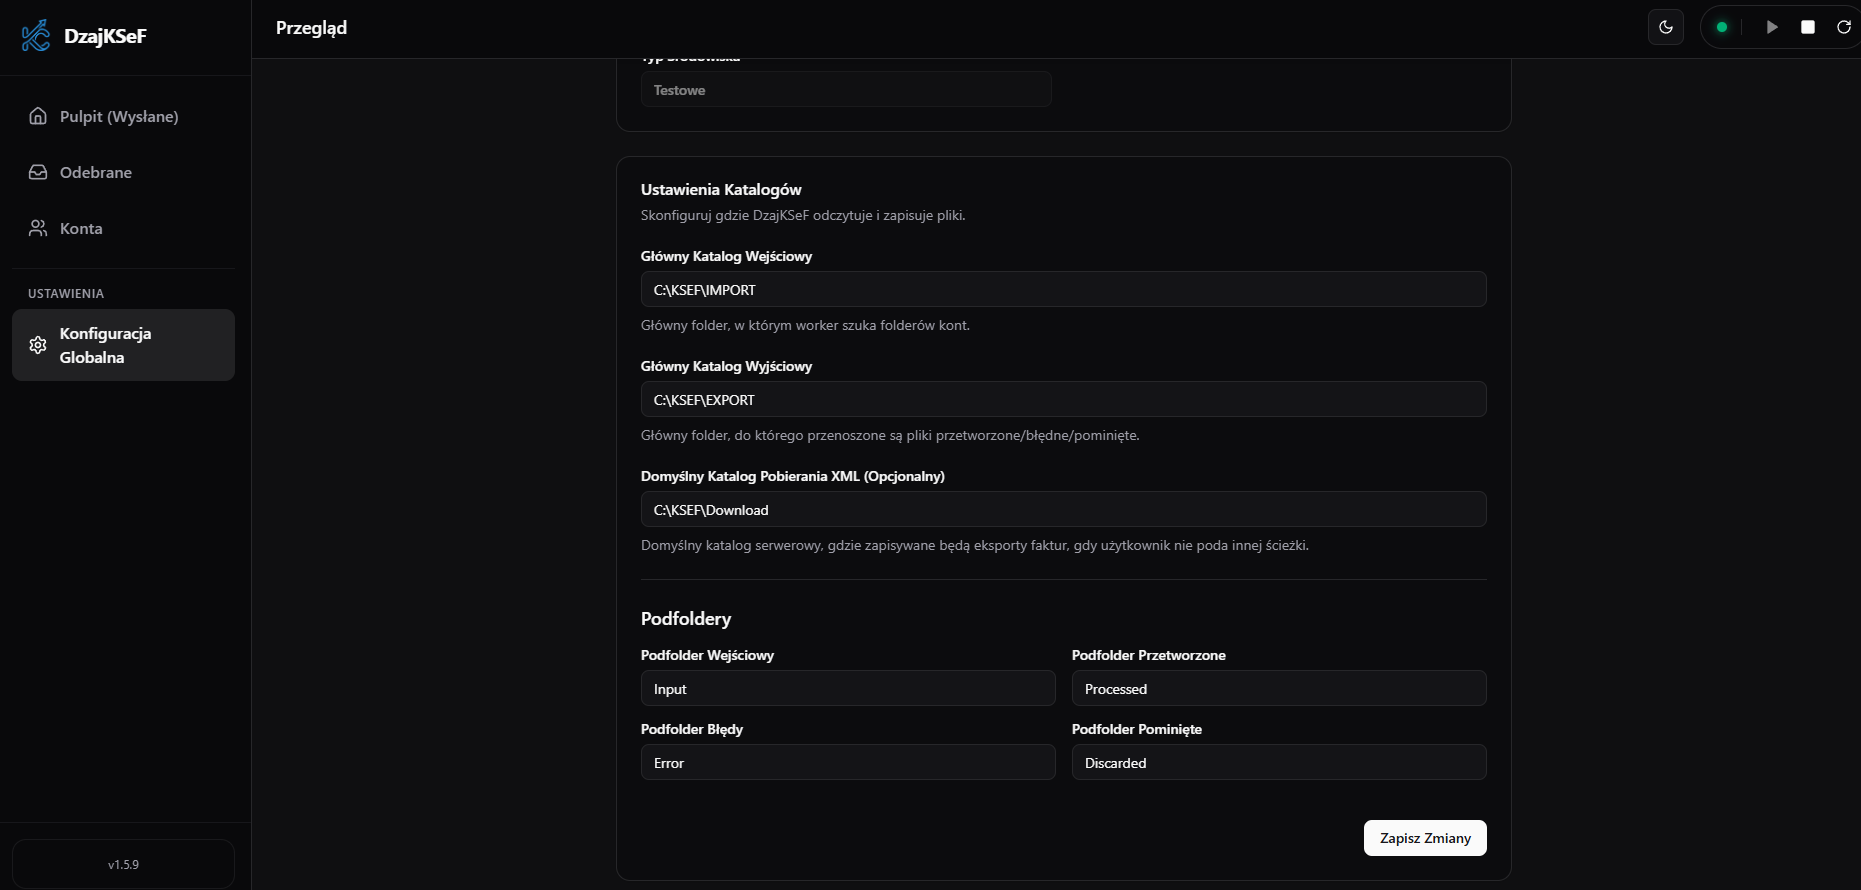Image resolution: width=1861 pixels, height=890 pixels.
Task: Click the Podfolder Wejściowy field with Input
Action: pyautogui.click(x=848, y=688)
